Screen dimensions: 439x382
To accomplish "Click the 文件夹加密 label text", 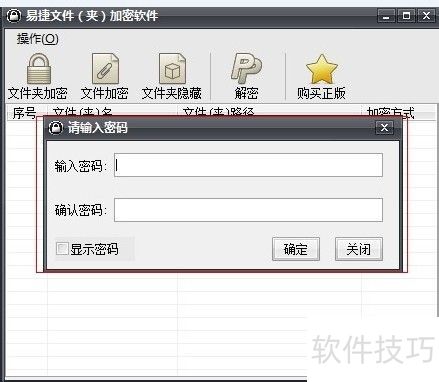I will pos(38,93).
